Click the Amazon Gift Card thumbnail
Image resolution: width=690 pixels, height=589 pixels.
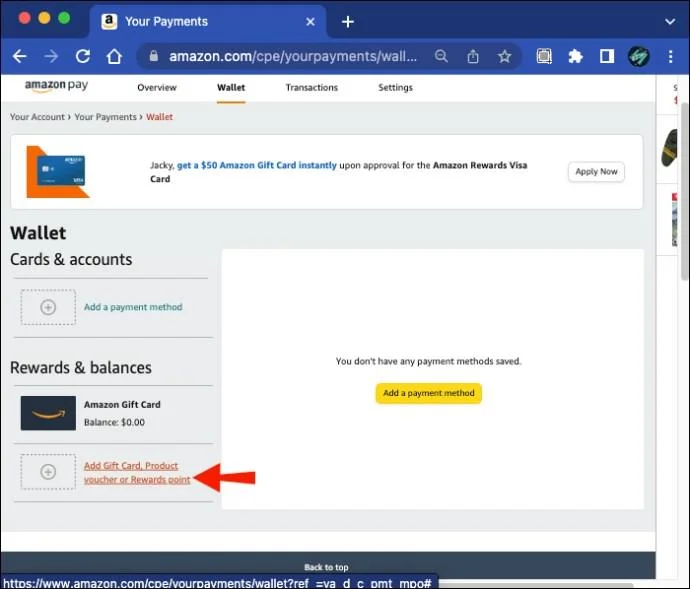coord(48,413)
